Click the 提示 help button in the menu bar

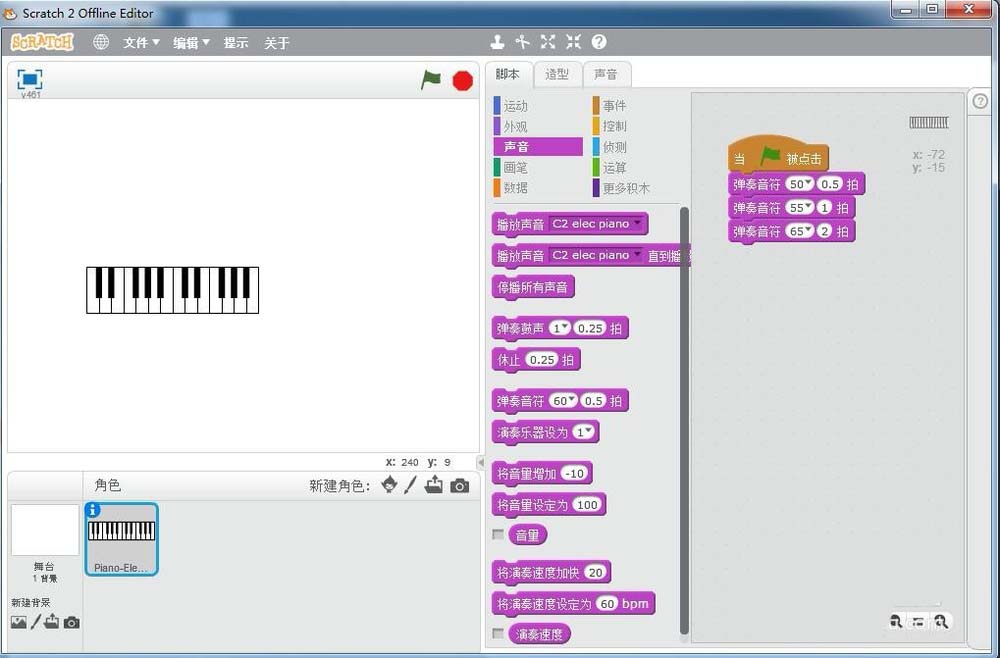click(236, 42)
